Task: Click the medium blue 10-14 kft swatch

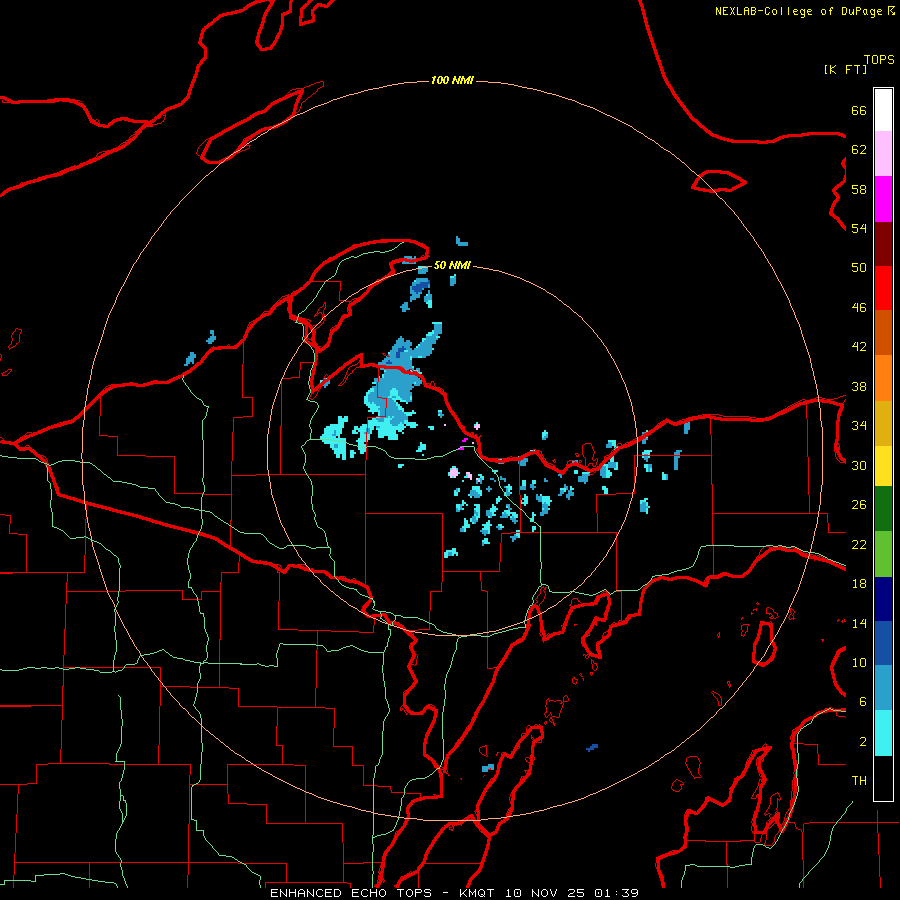Action: click(x=883, y=643)
